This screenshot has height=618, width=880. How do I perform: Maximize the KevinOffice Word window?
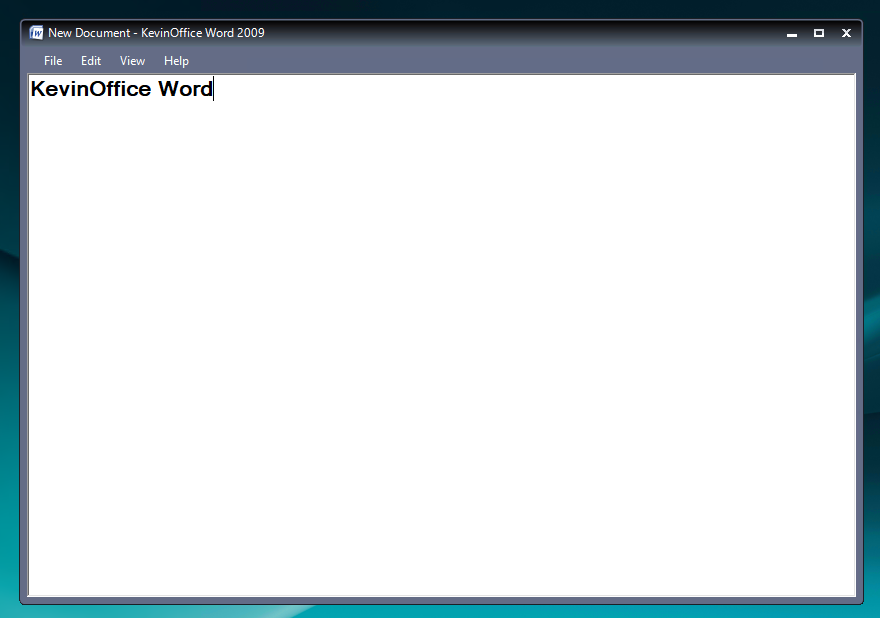[x=819, y=33]
